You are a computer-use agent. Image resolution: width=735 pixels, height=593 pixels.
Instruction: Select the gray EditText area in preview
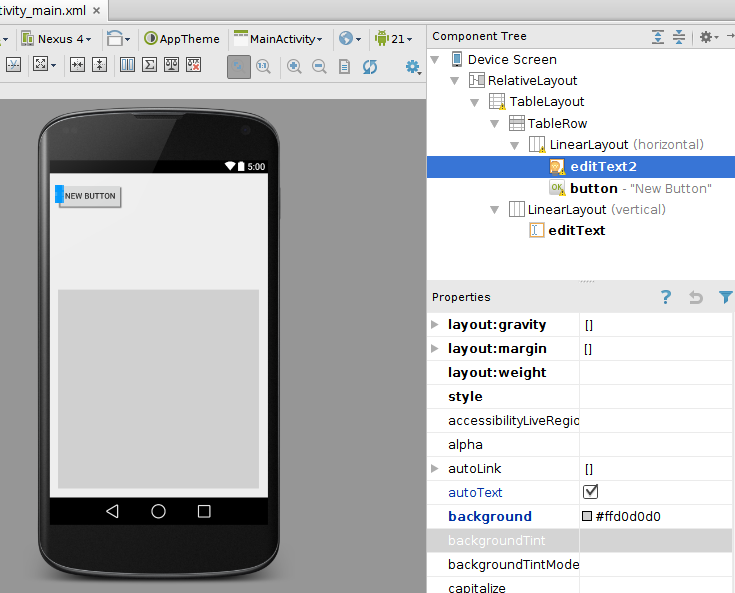tap(158, 389)
